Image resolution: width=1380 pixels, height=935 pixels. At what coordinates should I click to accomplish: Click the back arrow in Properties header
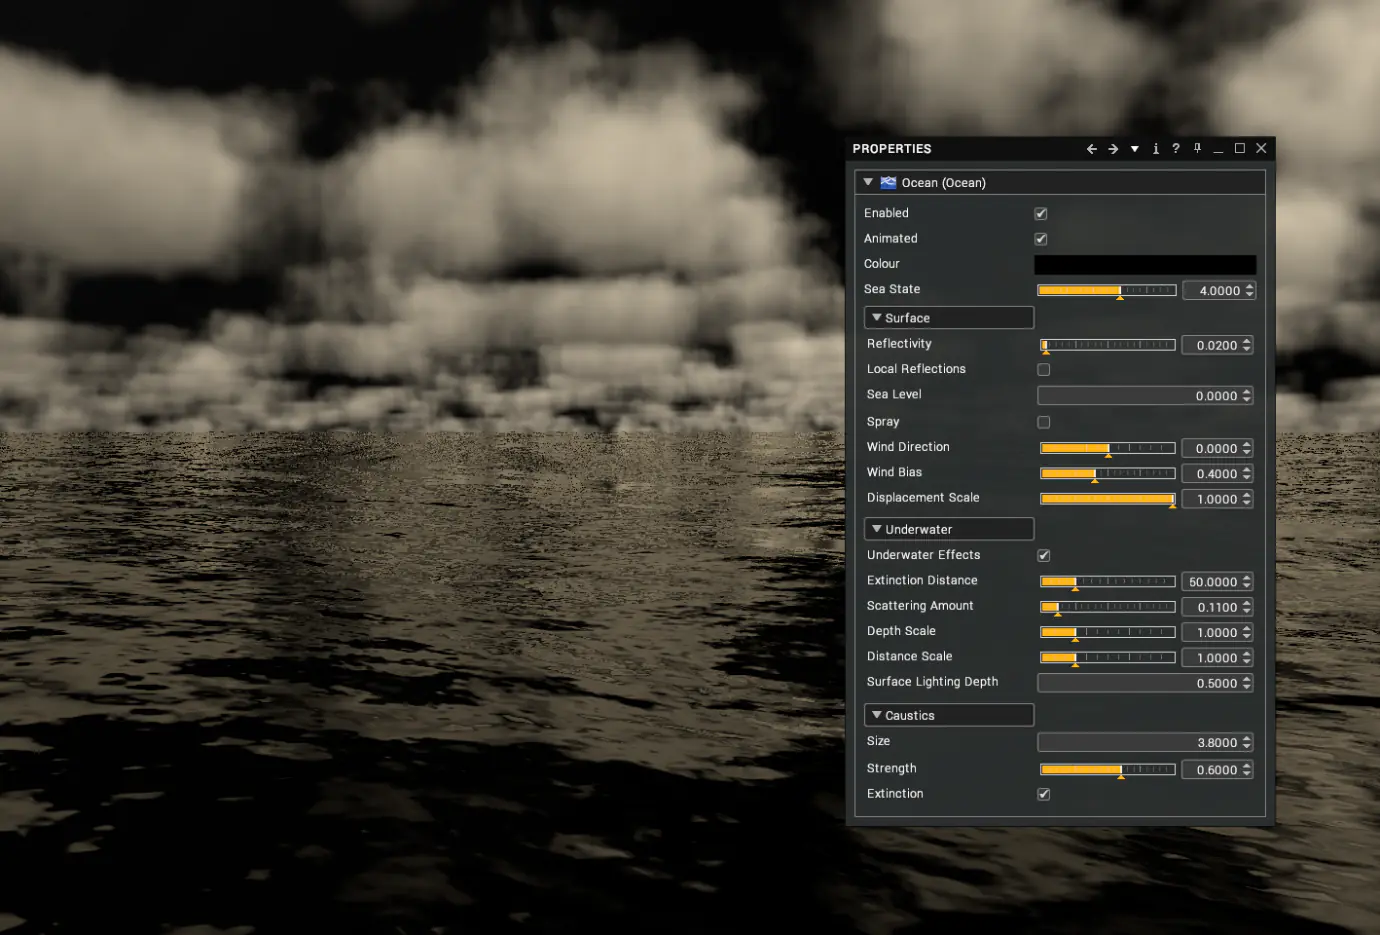pyautogui.click(x=1091, y=149)
